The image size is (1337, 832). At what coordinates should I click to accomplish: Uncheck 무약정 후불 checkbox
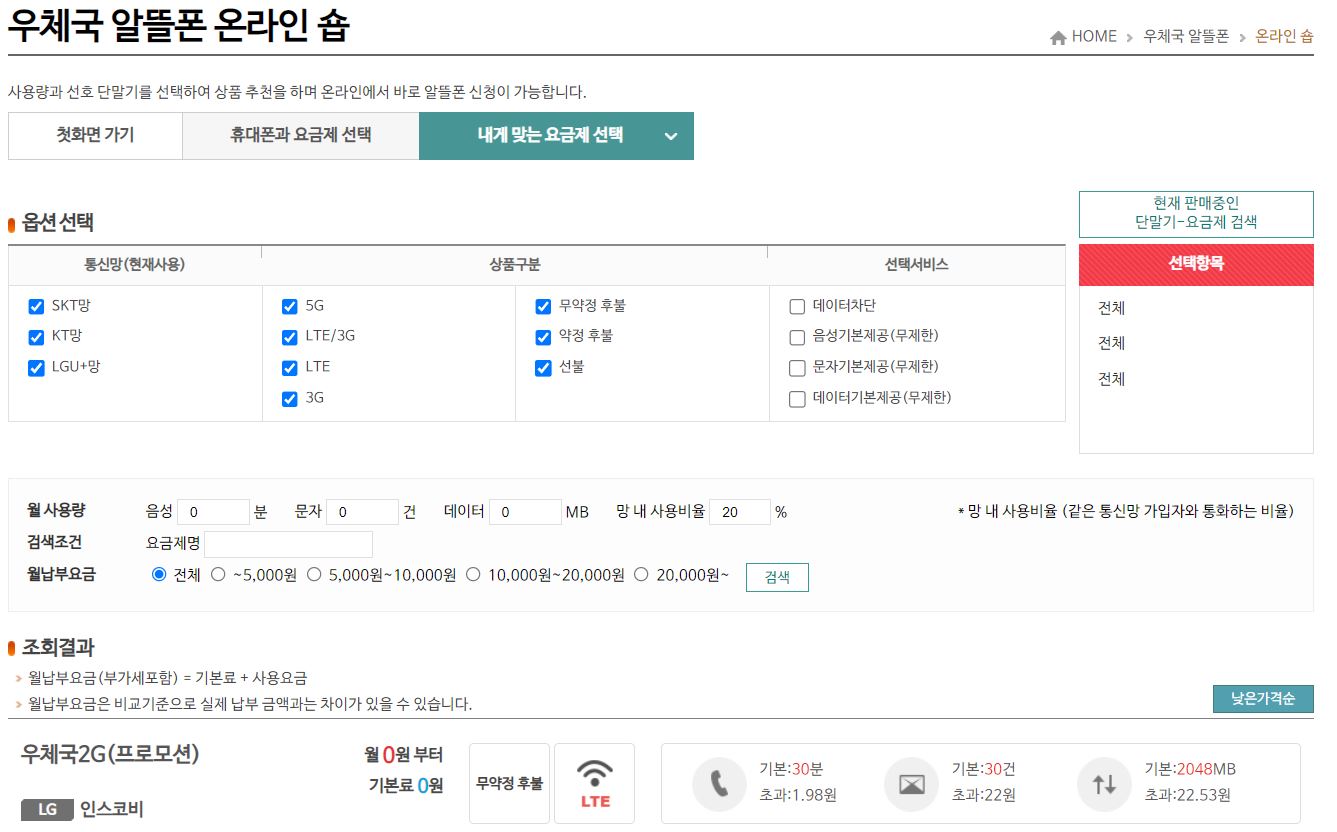[543, 306]
